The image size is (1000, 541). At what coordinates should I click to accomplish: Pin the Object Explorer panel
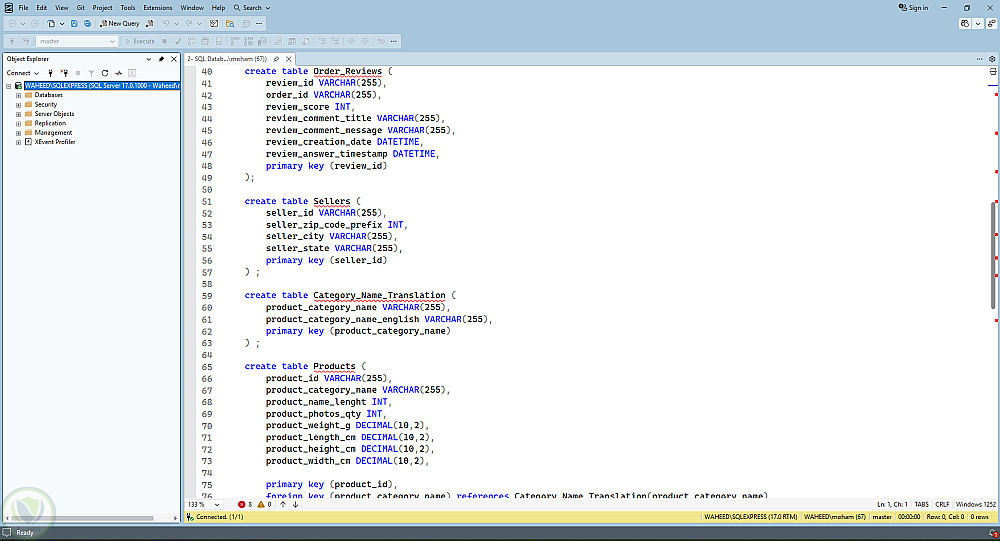pos(161,59)
